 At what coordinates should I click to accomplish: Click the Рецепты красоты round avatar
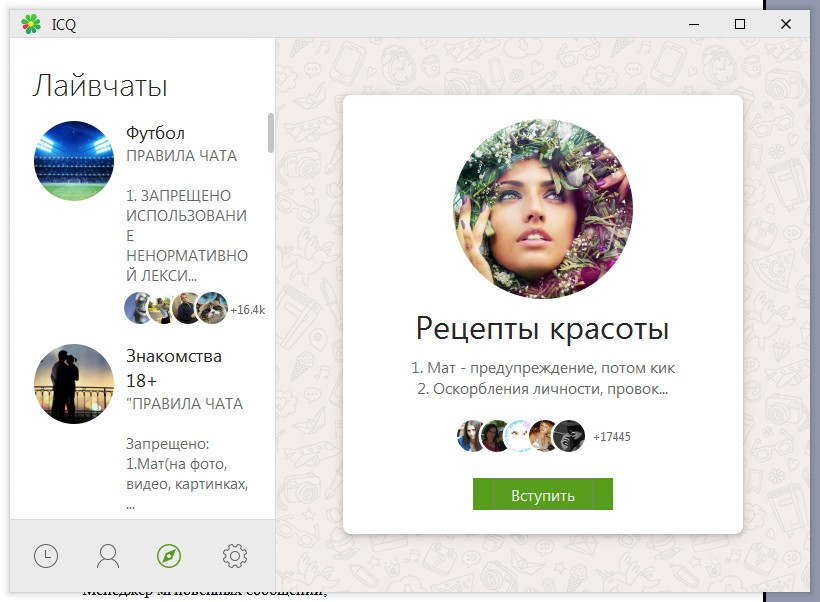click(x=543, y=209)
